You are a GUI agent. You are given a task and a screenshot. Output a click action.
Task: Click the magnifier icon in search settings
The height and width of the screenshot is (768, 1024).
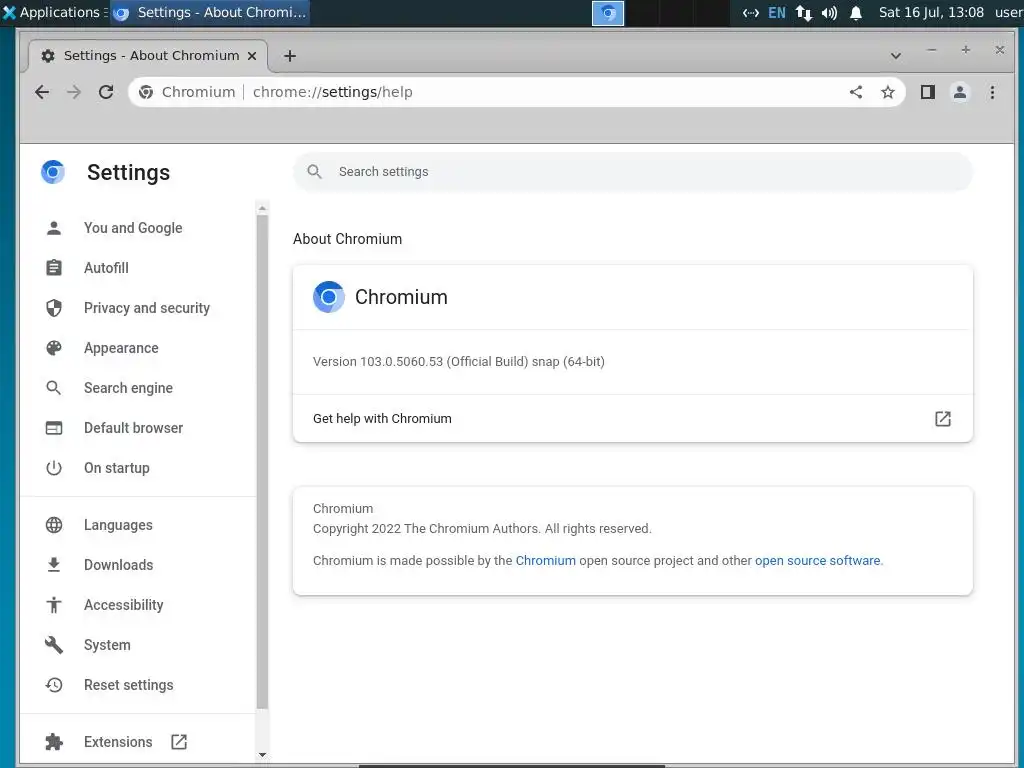tap(314, 172)
